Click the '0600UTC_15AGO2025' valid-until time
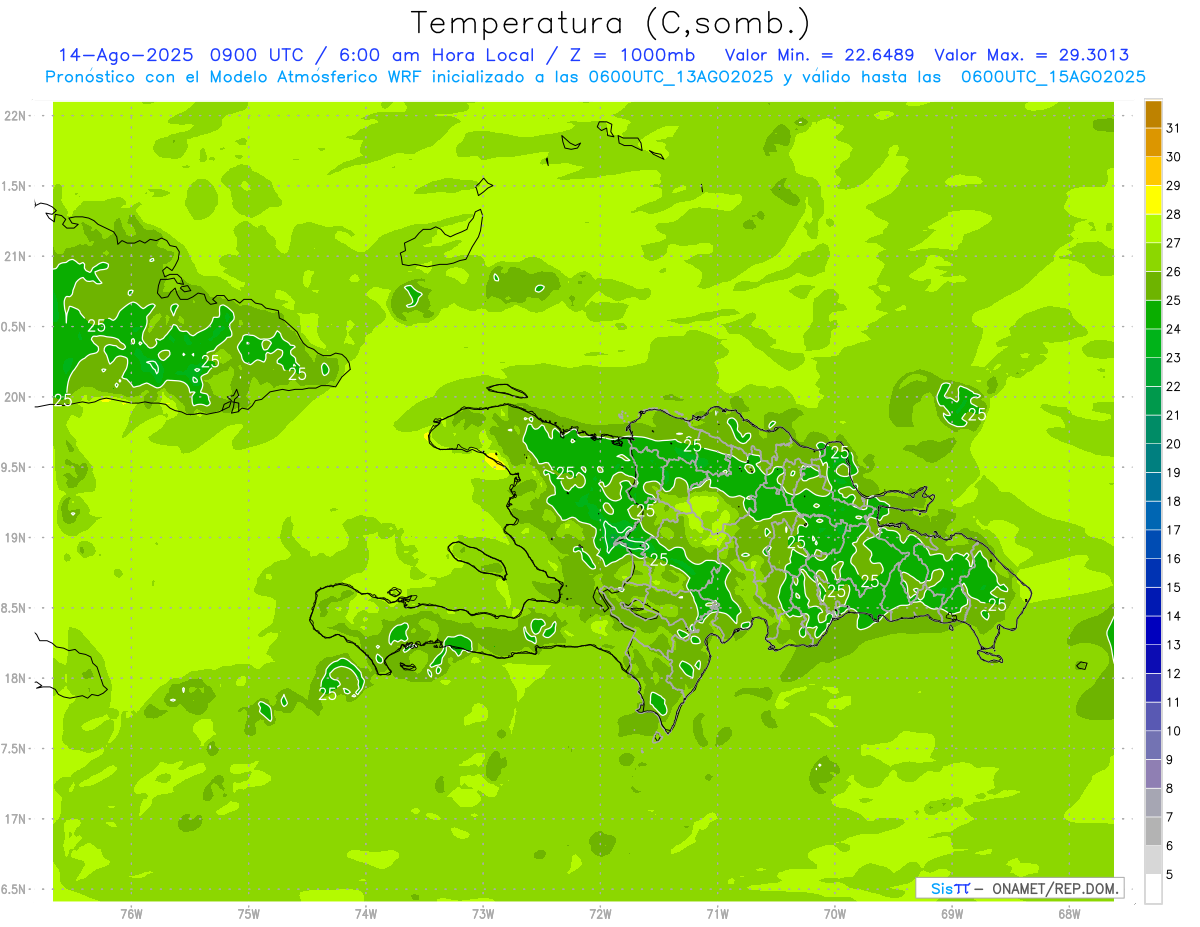This screenshot has width=1200, height=927. [x=1052, y=77]
